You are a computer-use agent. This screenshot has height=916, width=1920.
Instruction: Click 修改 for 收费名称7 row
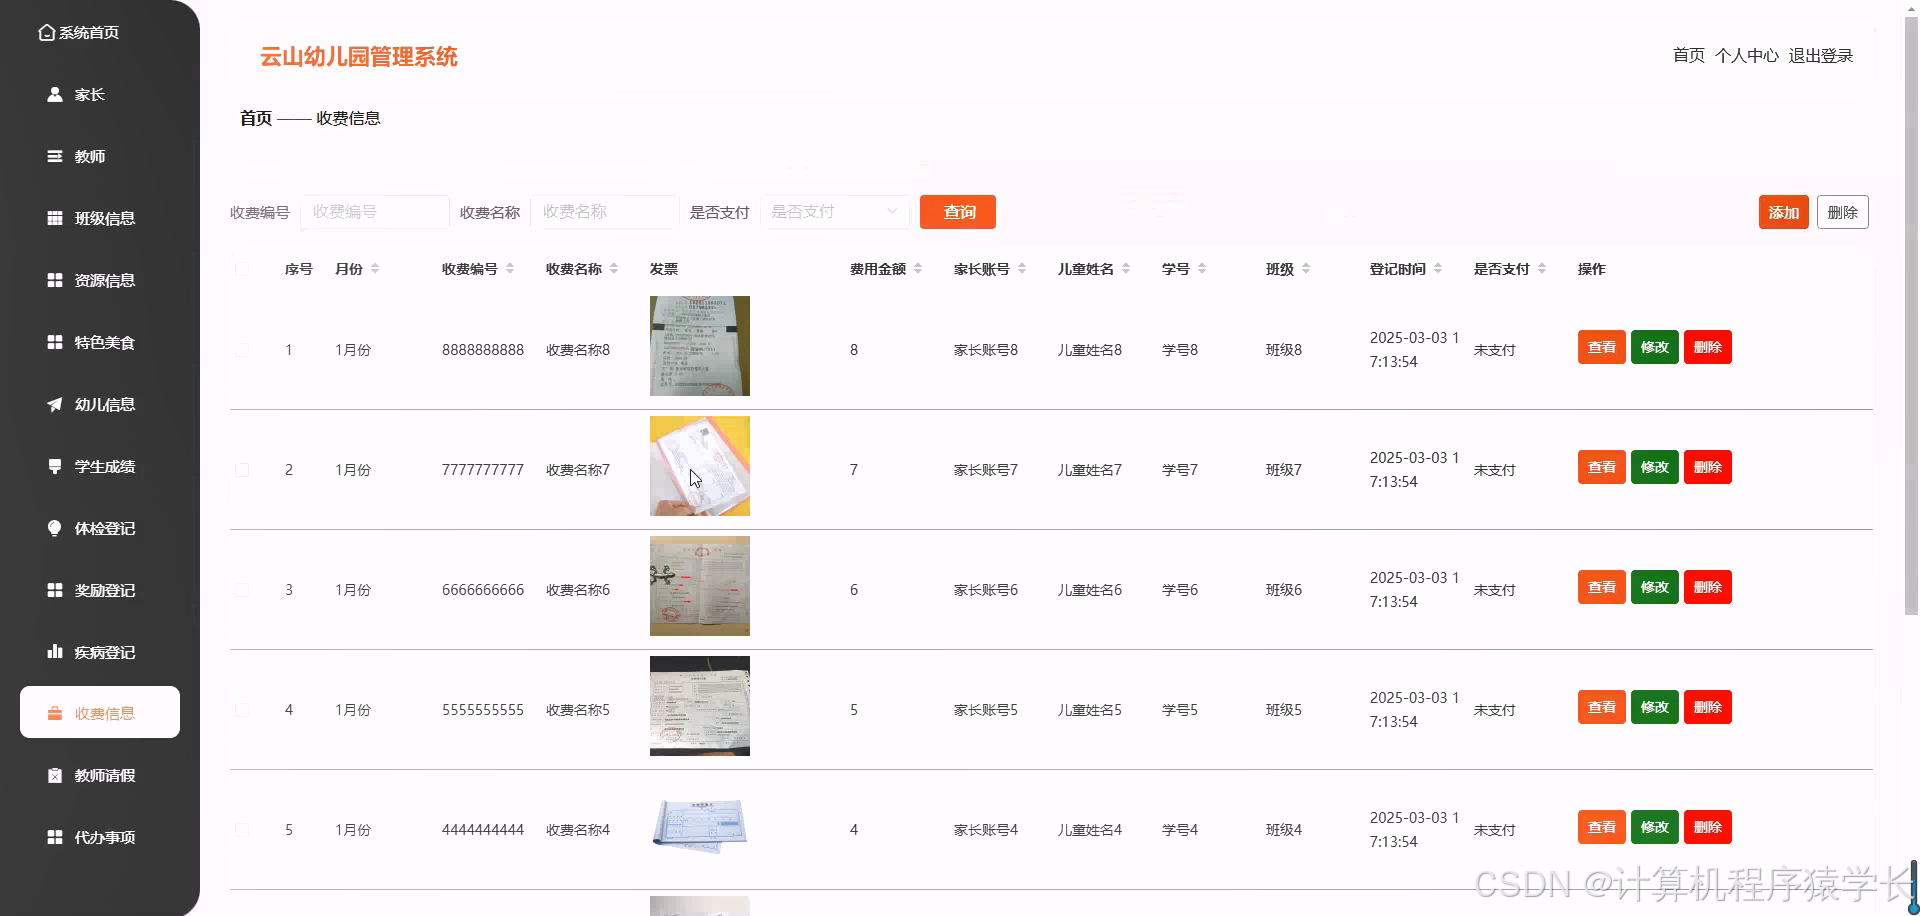point(1655,467)
